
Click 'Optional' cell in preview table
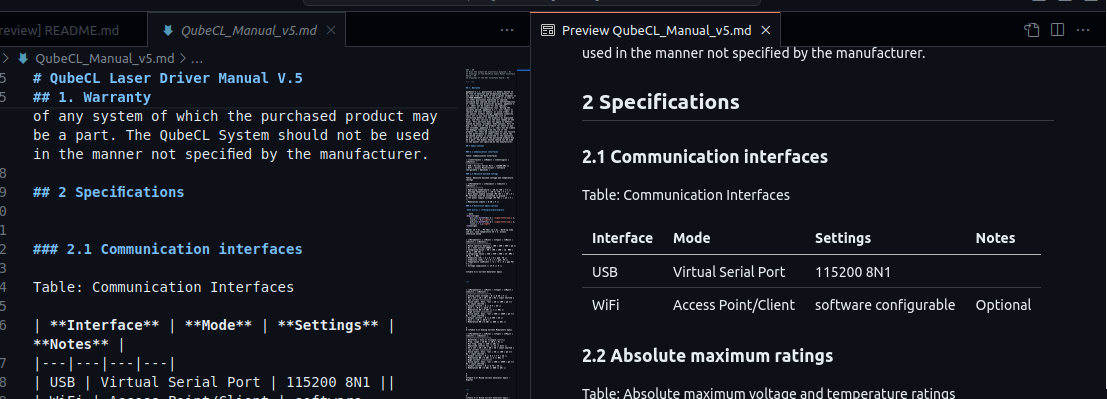pyautogui.click(x=1003, y=305)
